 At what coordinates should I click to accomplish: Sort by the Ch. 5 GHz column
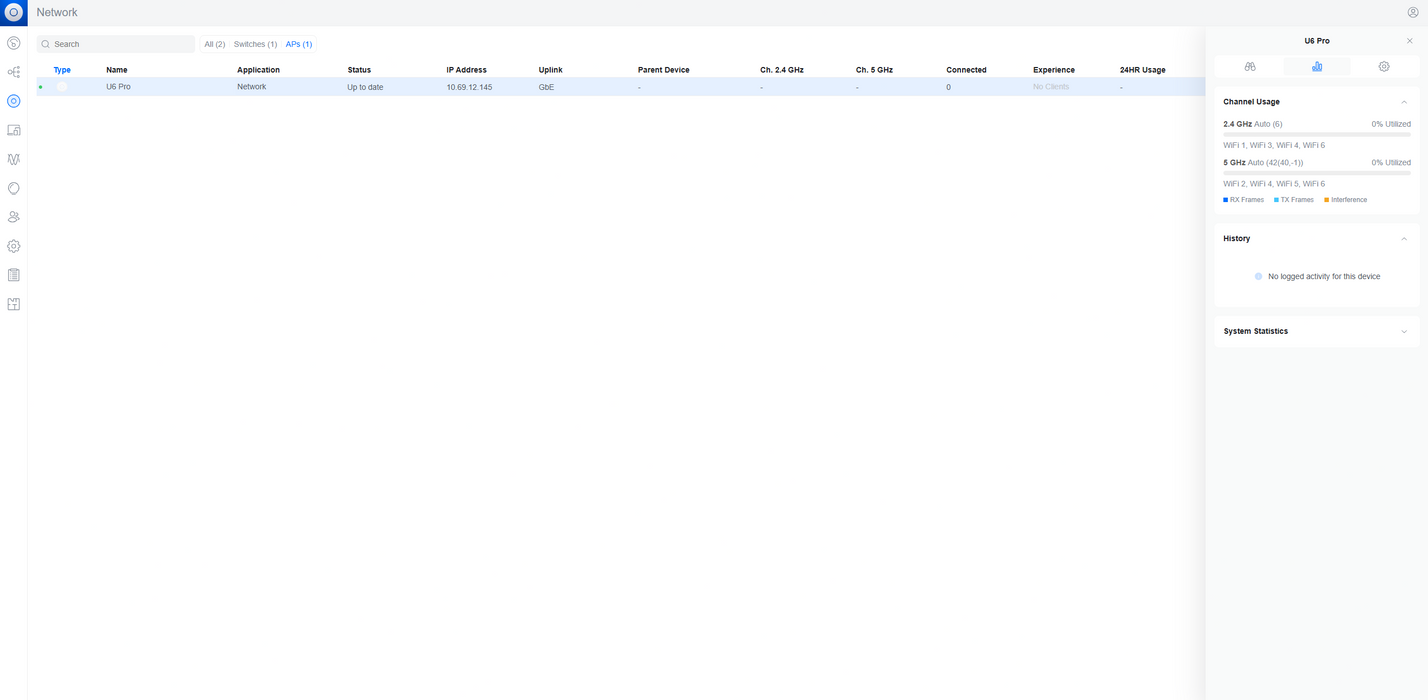pyautogui.click(x=874, y=70)
